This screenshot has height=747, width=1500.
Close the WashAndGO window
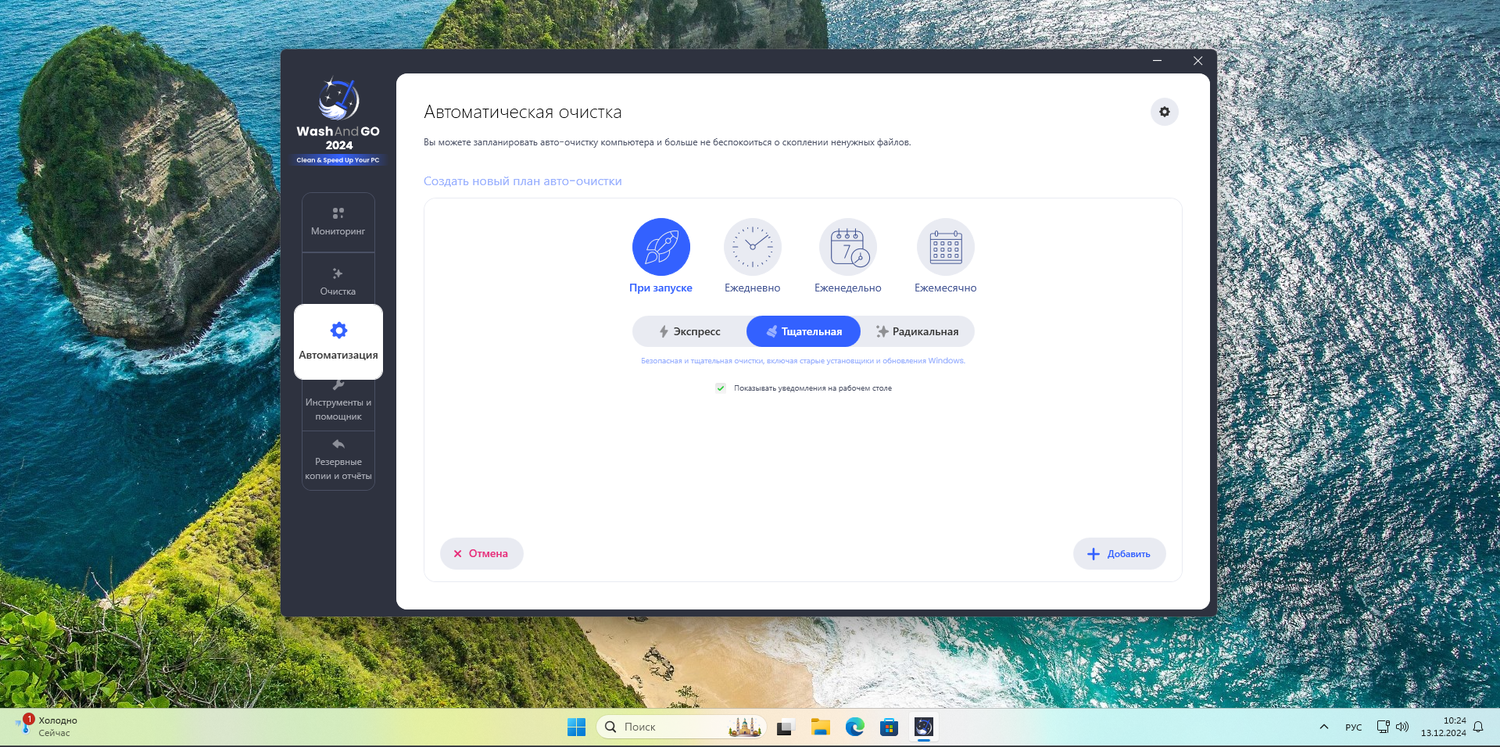1198,61
